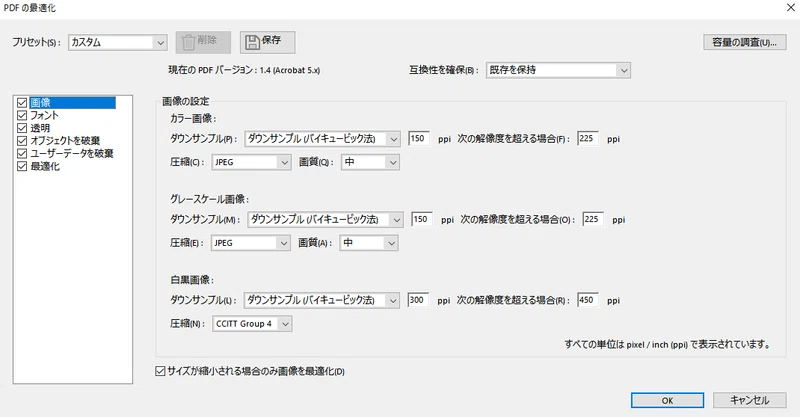Open the 互換性を確保 dropdown
This screenshot has height=417, width=800.
tap(558, 70)
